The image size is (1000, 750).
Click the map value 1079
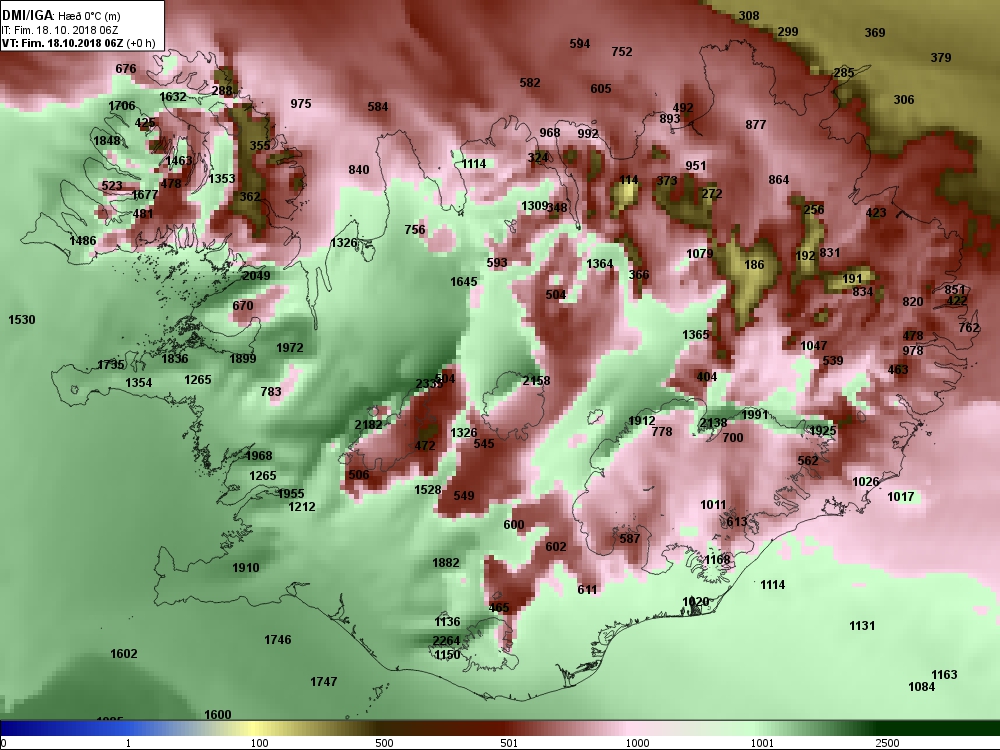(x=700, y=254)
